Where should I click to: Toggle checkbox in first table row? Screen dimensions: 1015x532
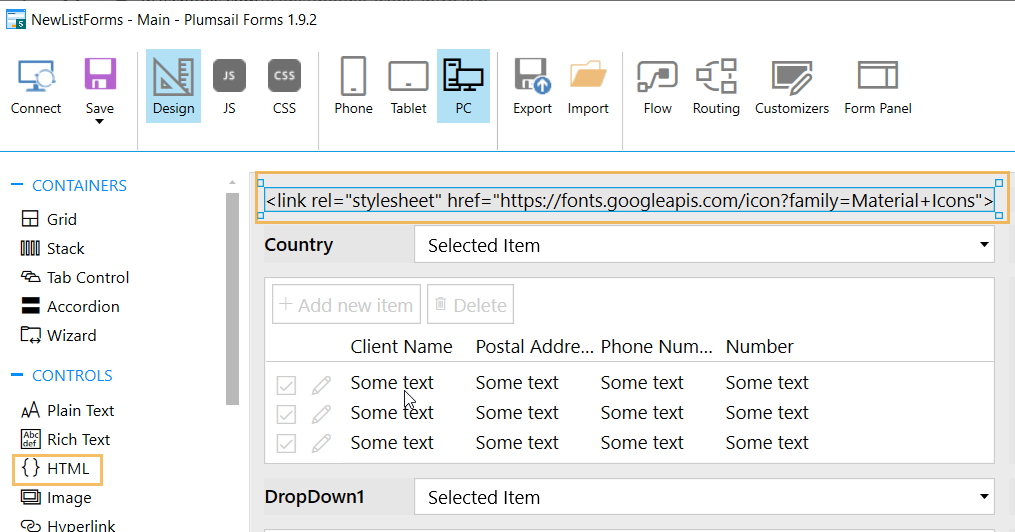click(286, 385)
